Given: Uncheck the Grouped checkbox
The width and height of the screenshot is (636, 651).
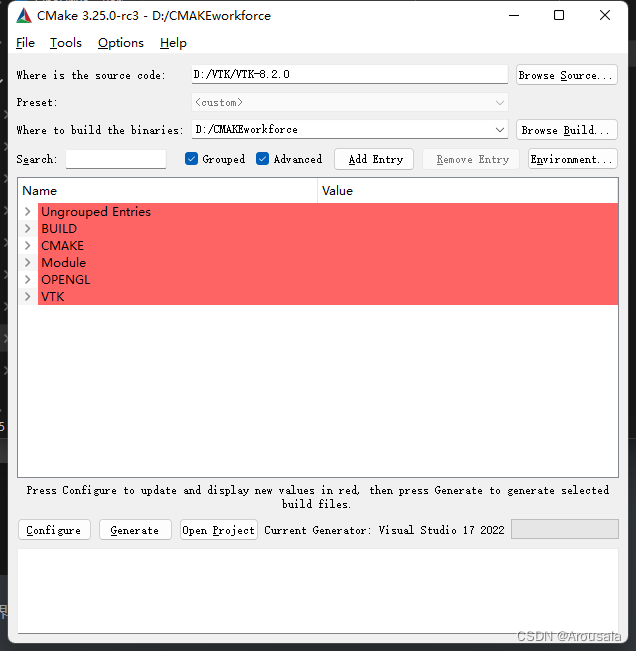Looking at the screenshot, I should (x=191, y=159).
